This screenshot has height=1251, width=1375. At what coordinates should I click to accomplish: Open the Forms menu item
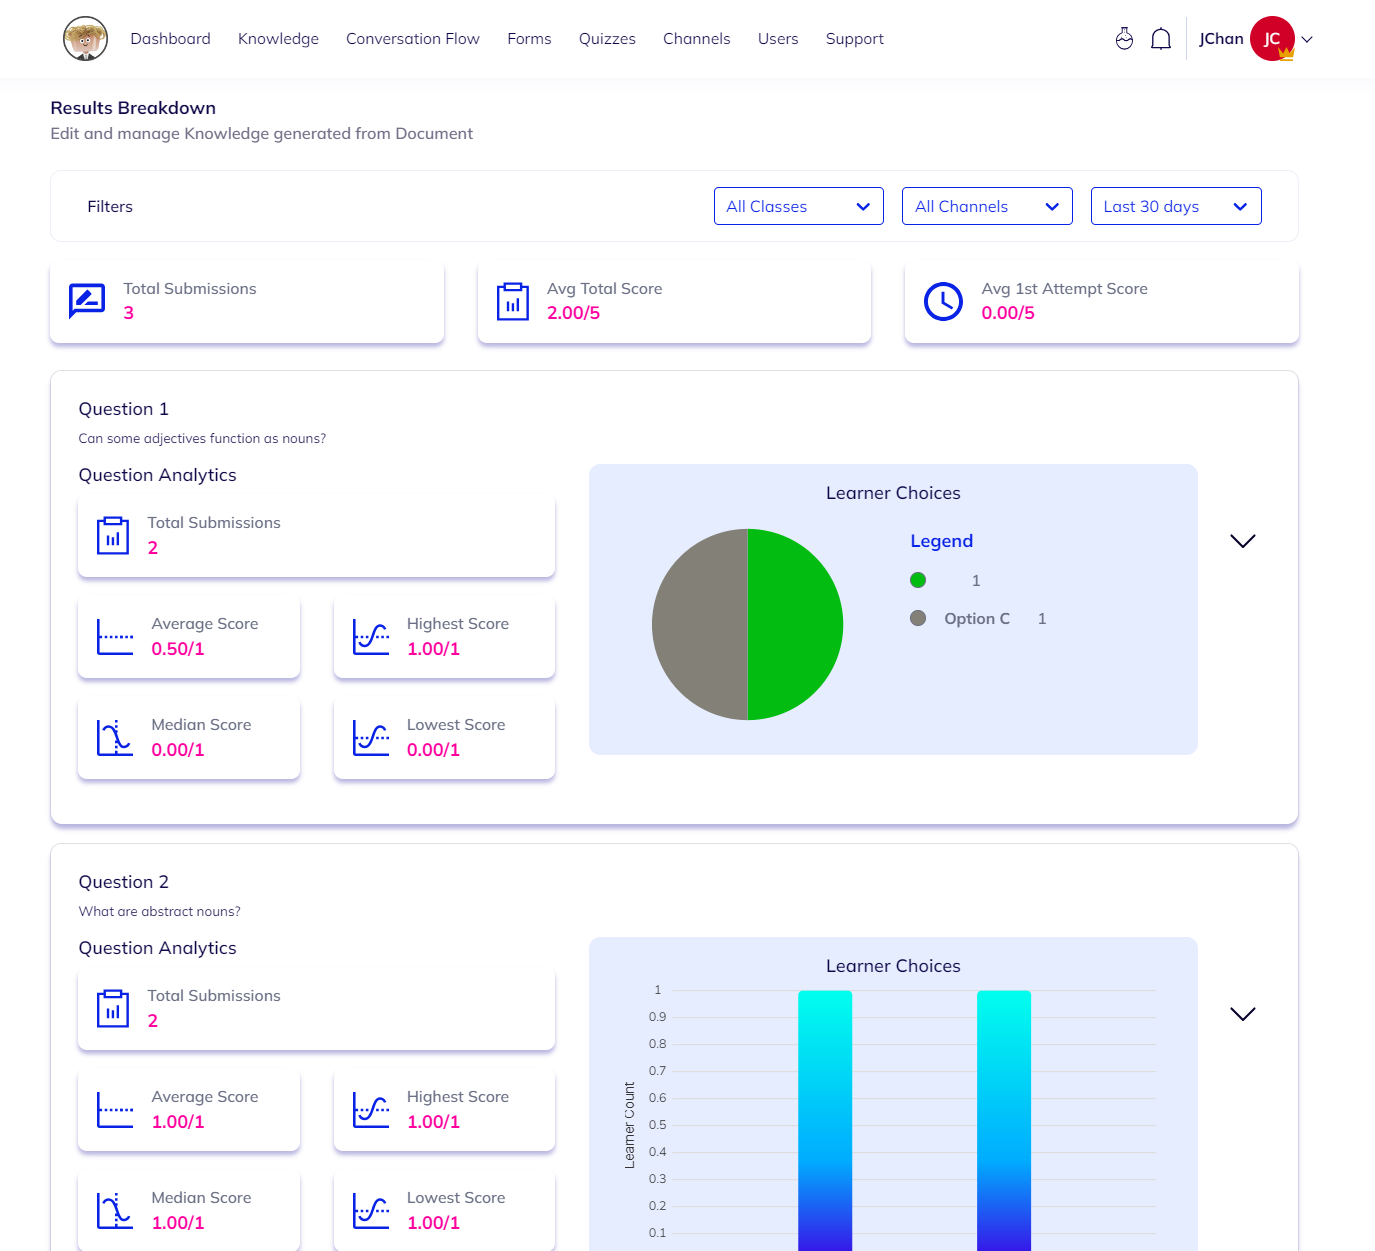point(529,39)
